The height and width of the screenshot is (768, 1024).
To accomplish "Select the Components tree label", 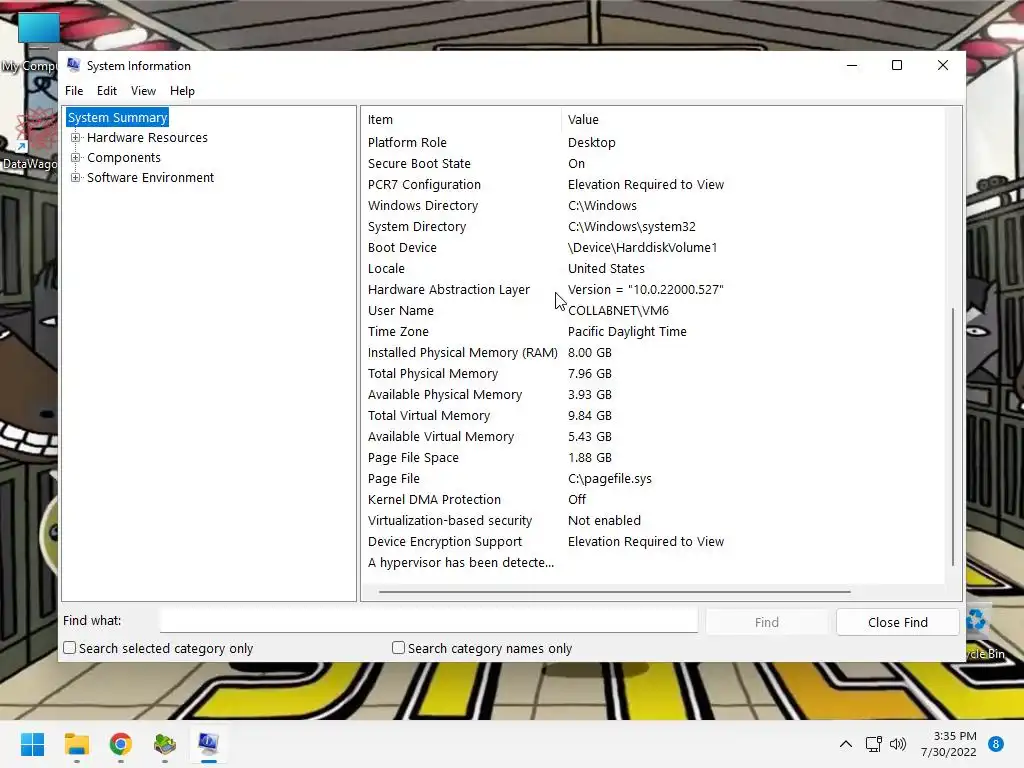I will point(123,157).
